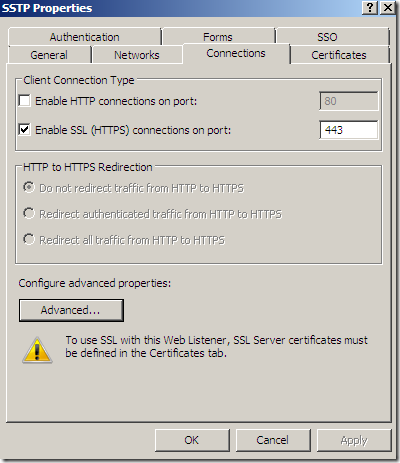Close the SSTP Properties dialog
The height and width of the screenshot is (463, 400).
[x=388, y=8]
